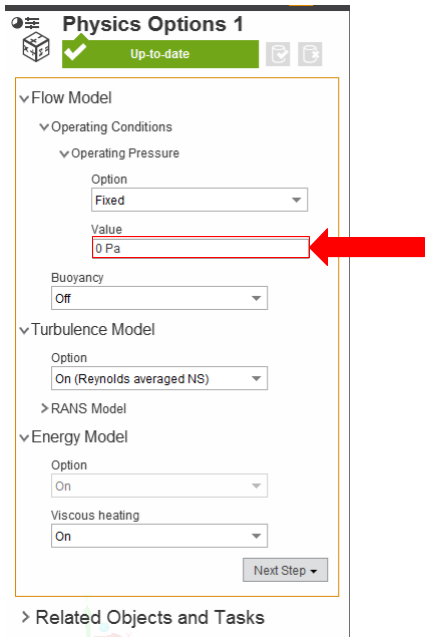Click the operating pressure Value field
This screenshot has width=429, height=642.
[x=201, y=247]
